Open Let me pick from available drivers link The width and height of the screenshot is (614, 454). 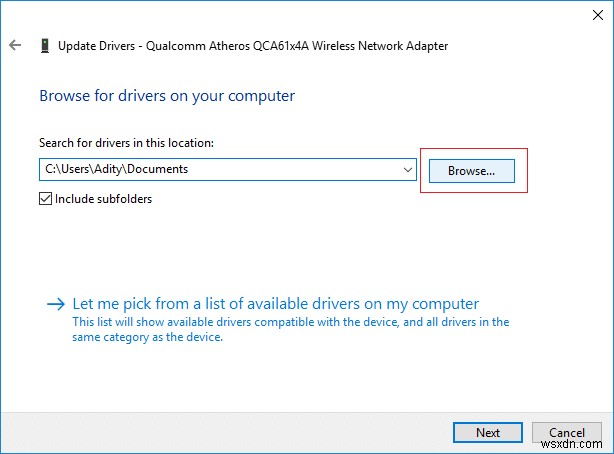click(x=276, y=304)
